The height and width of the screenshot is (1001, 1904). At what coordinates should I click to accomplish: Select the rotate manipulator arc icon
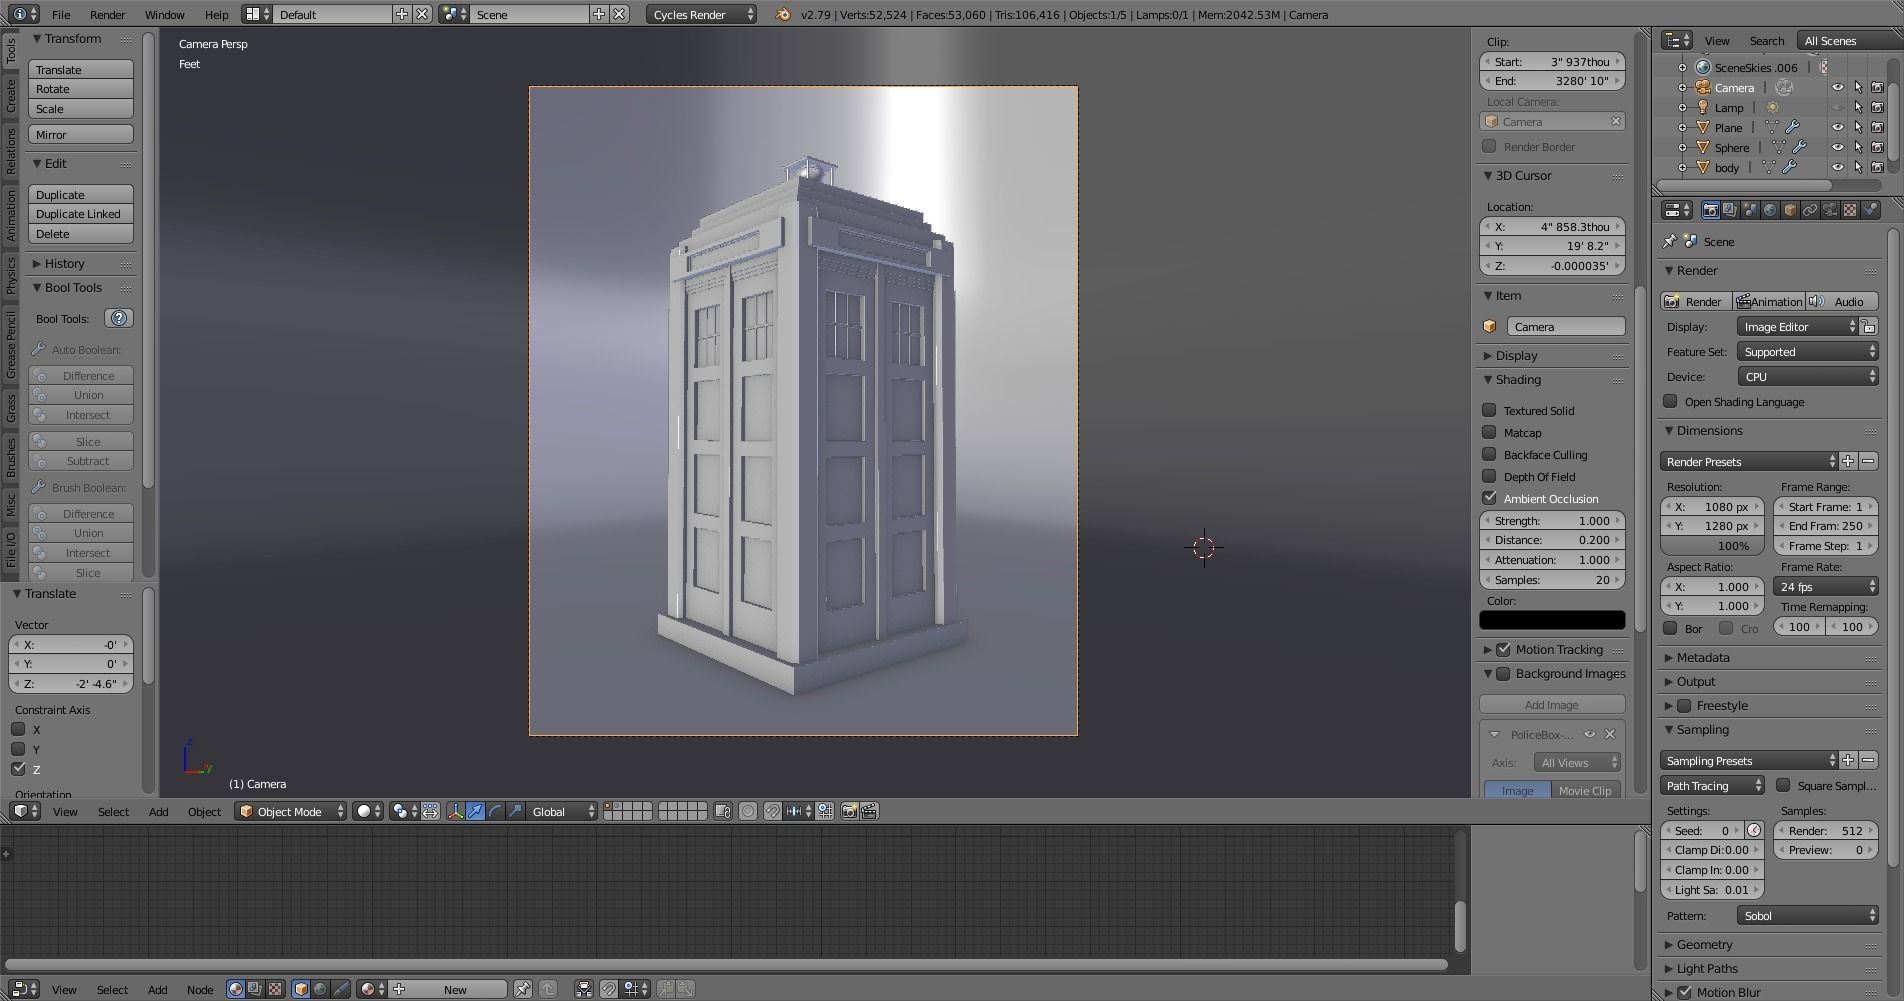(x=495, y=811)
